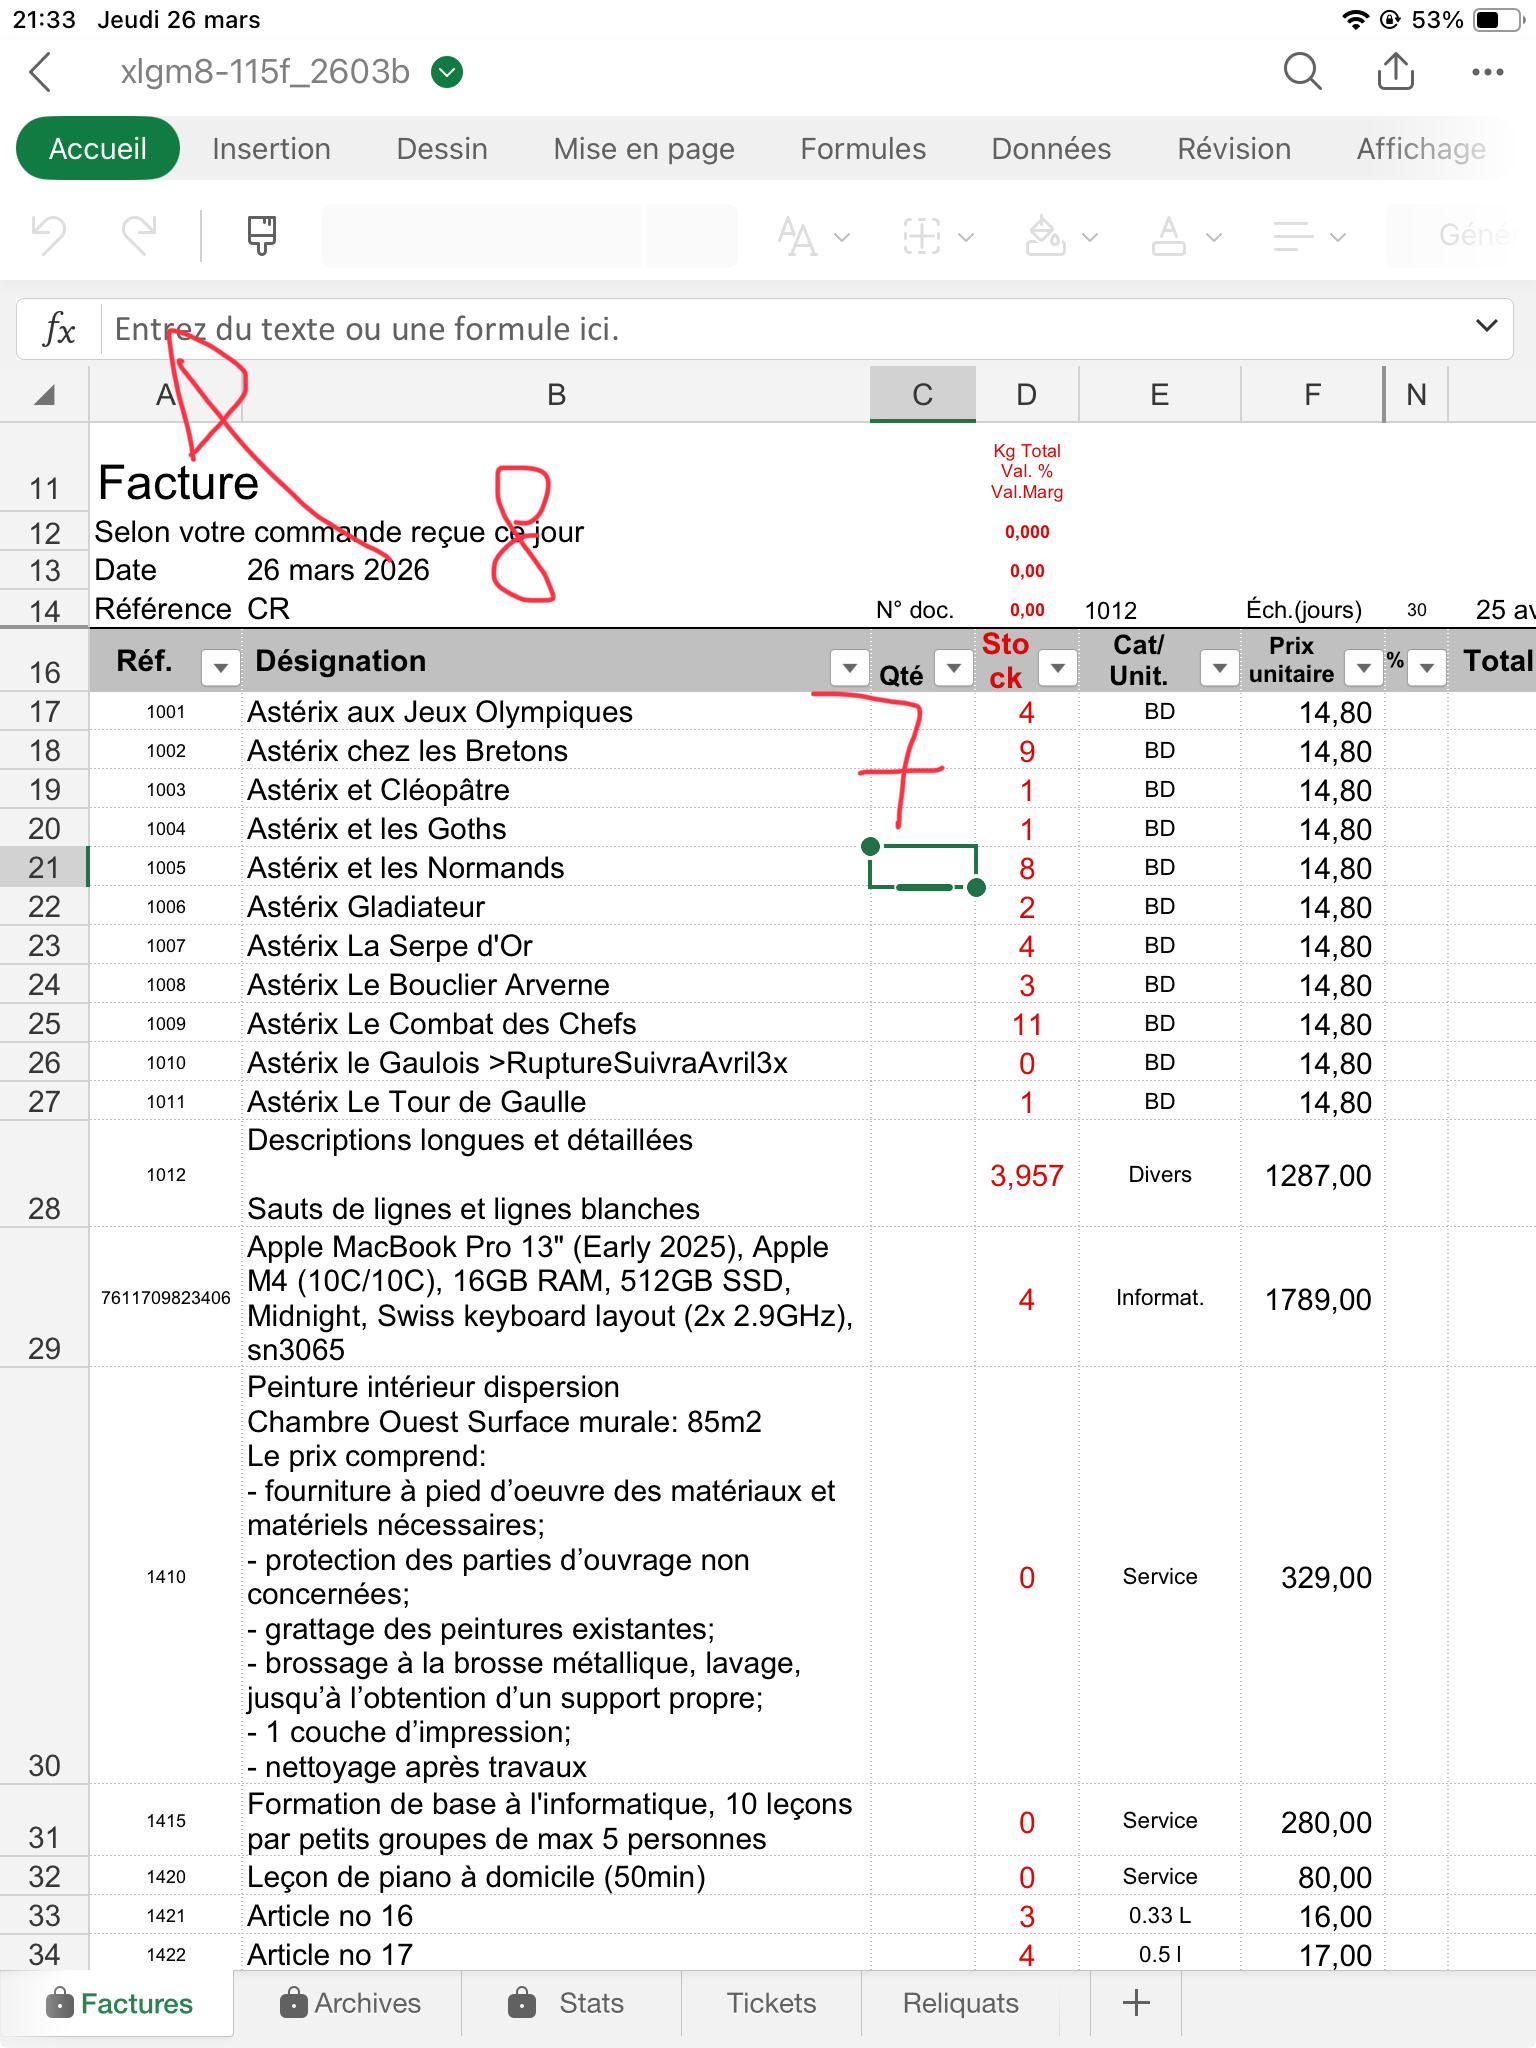
Task: Tap the back arrow to exit workbook
Action: pyautogui.click(x=40, y=72)
